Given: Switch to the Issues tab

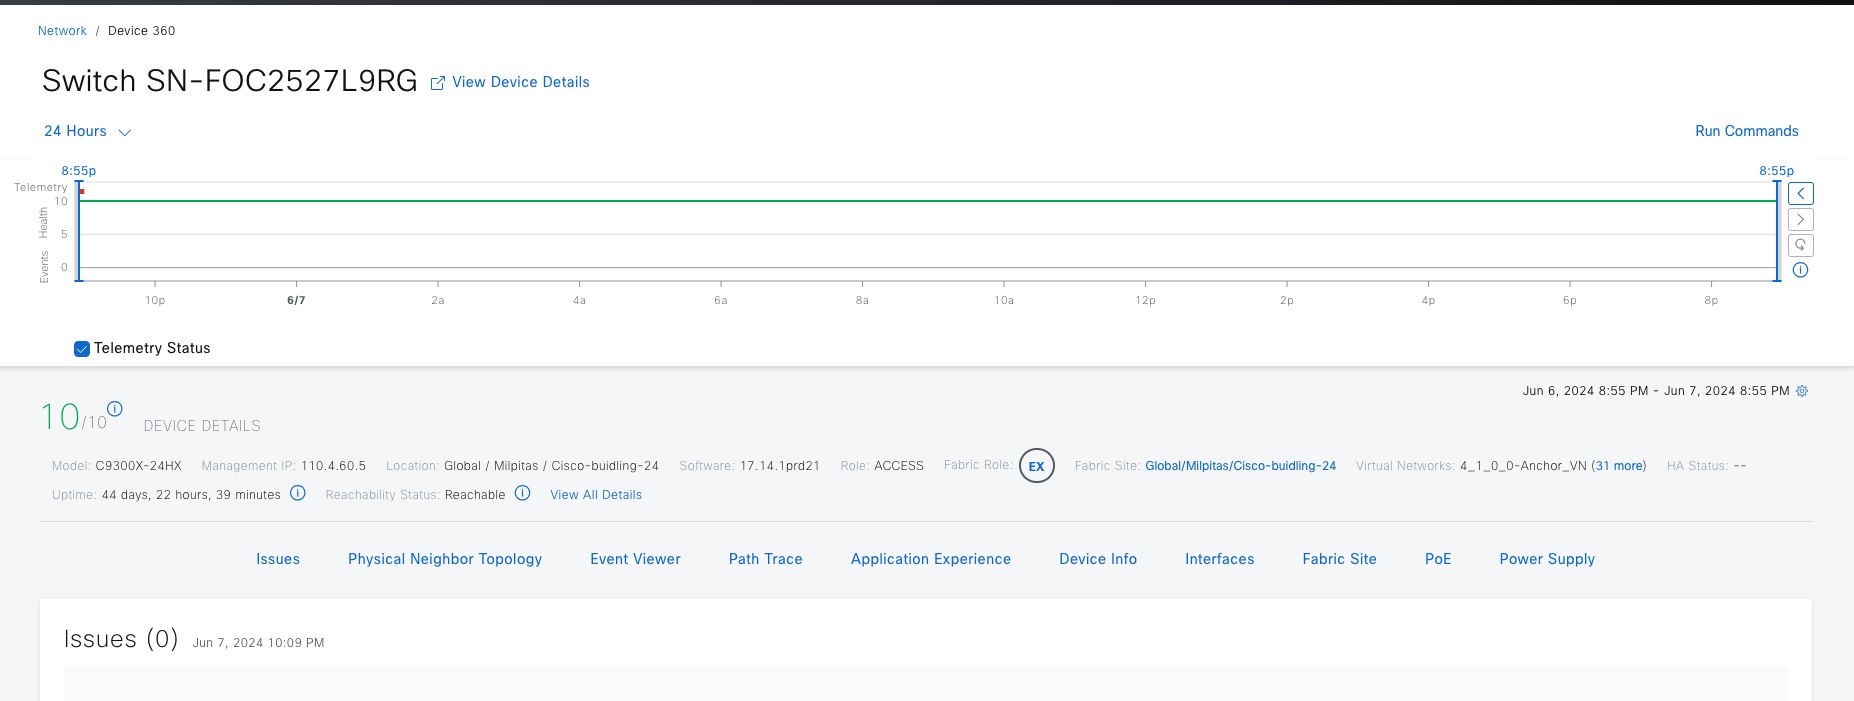Looking at the screenshot, I should 278,559.
